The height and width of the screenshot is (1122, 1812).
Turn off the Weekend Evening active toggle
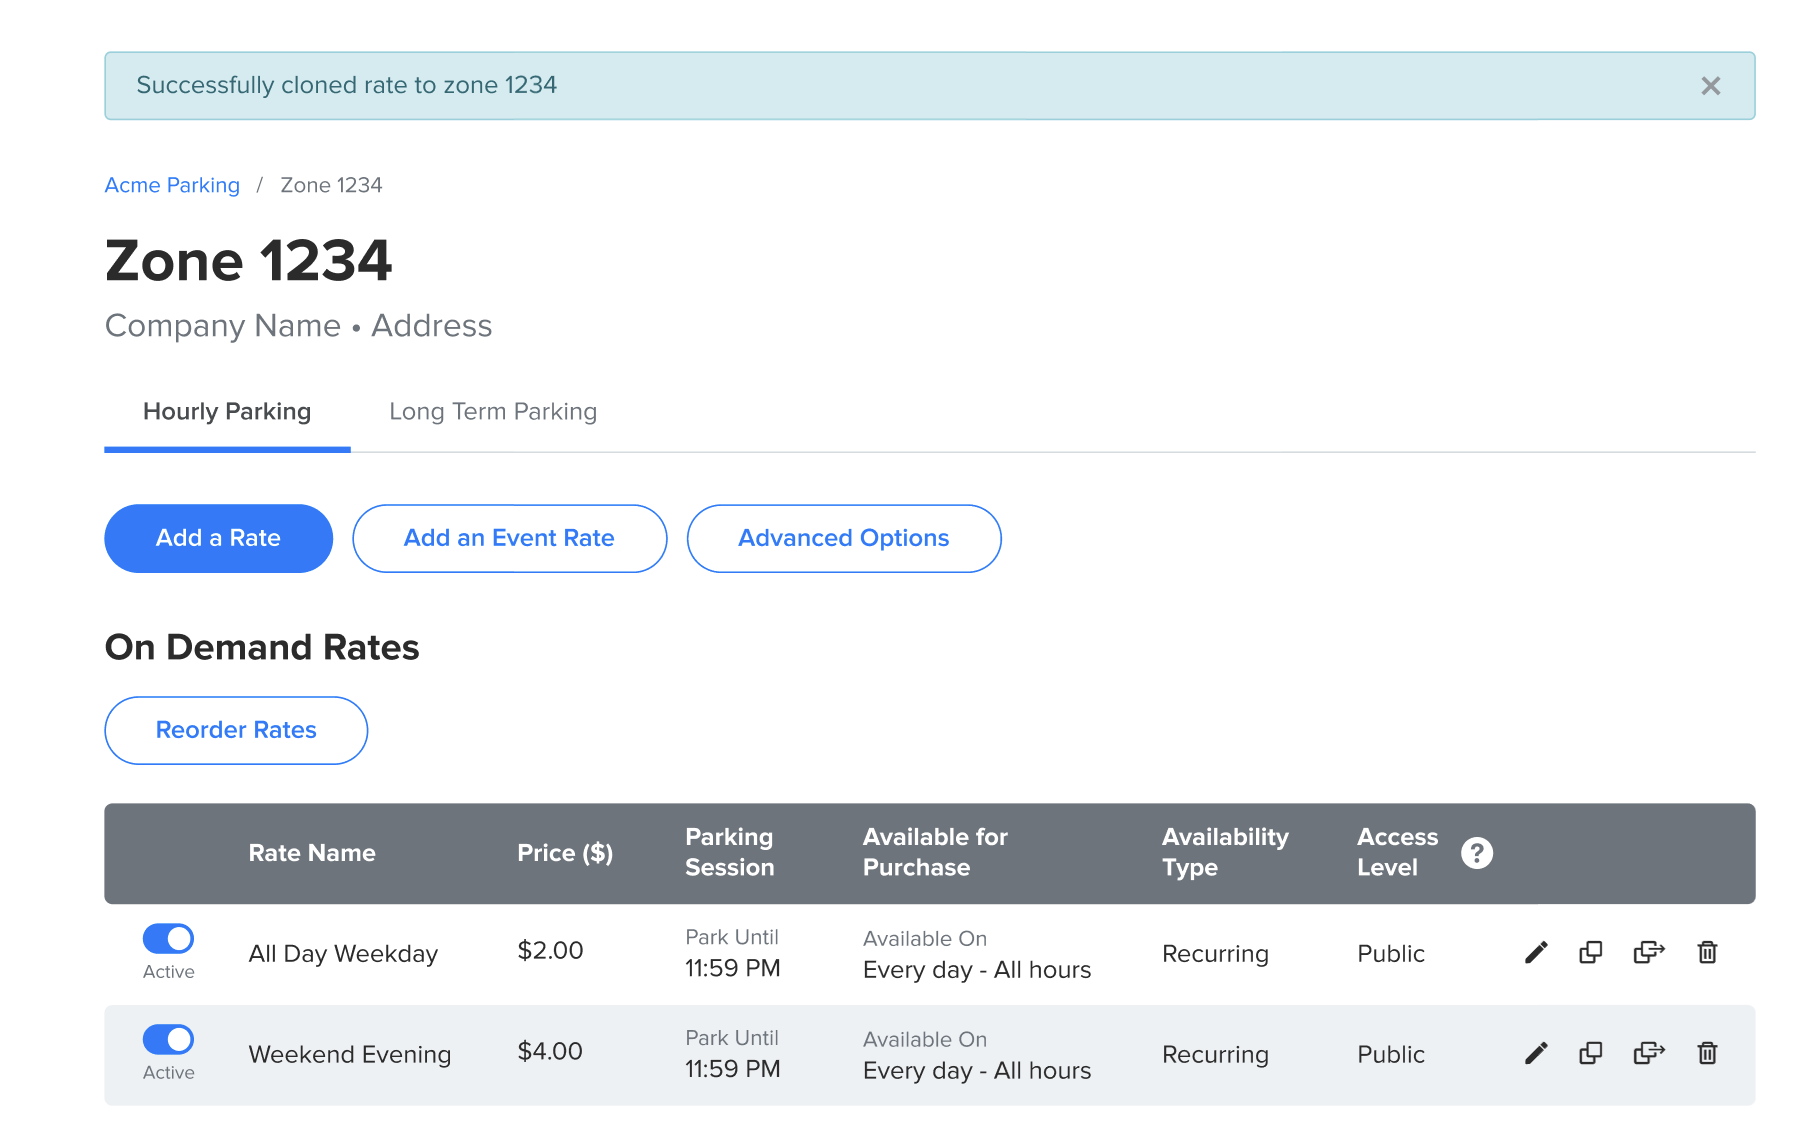[168, 1040]
